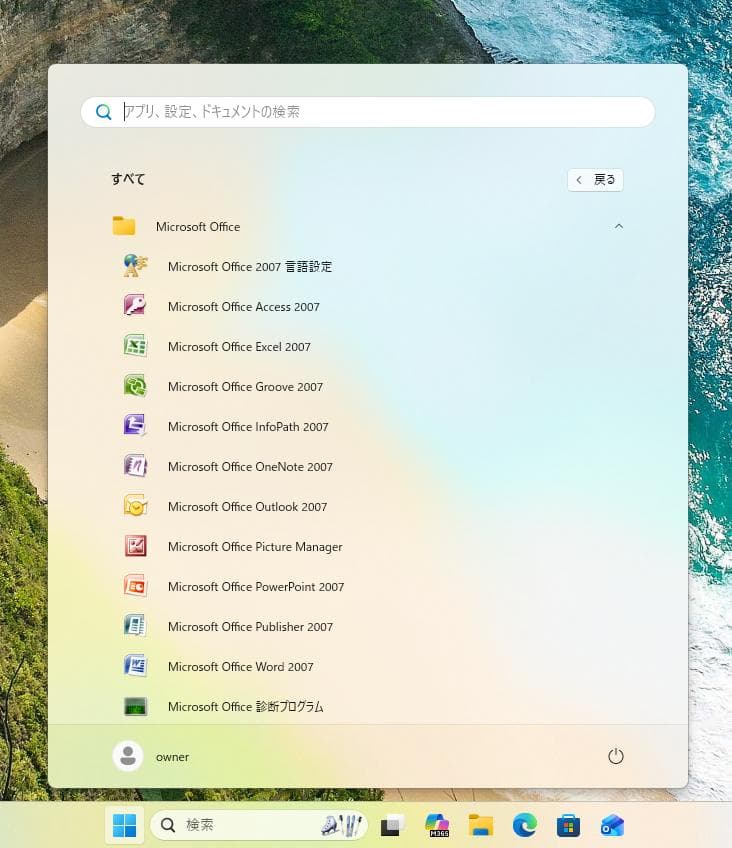Click the Groove 2007 app icon
Screen dimensions: 732x848
(x=135, y=386)
